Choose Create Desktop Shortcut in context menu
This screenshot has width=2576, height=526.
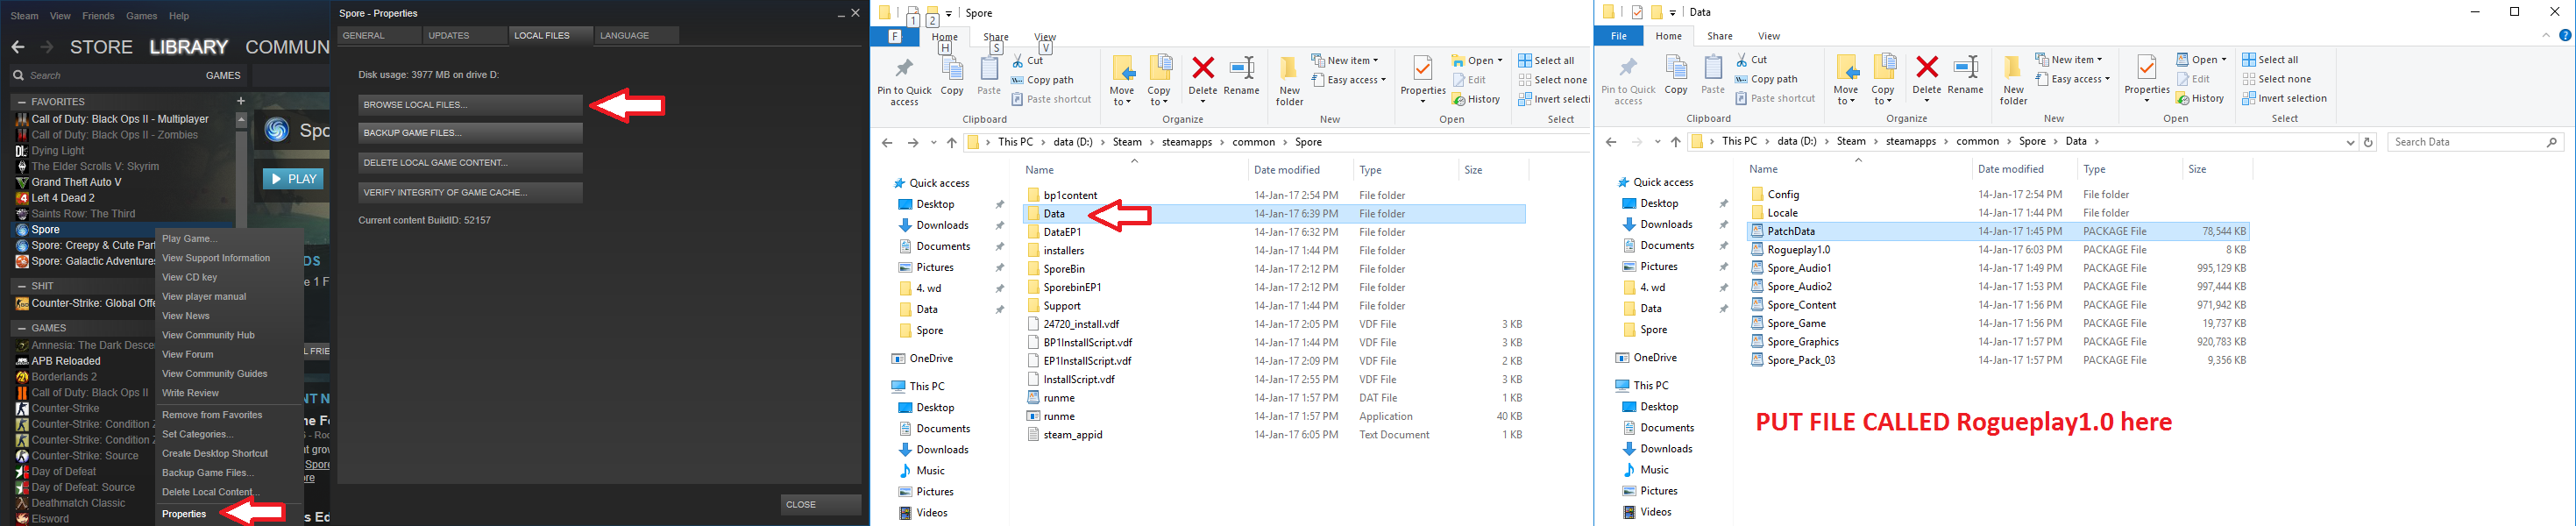click(215, 453)
